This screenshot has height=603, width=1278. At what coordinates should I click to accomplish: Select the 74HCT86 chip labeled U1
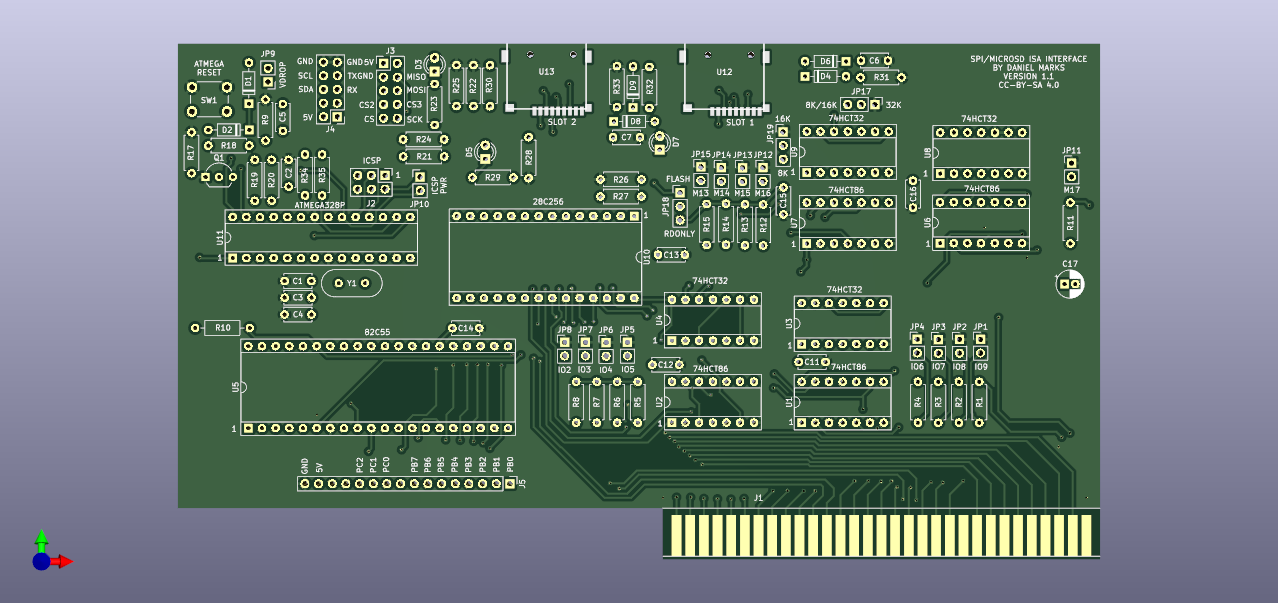[843, 403]
